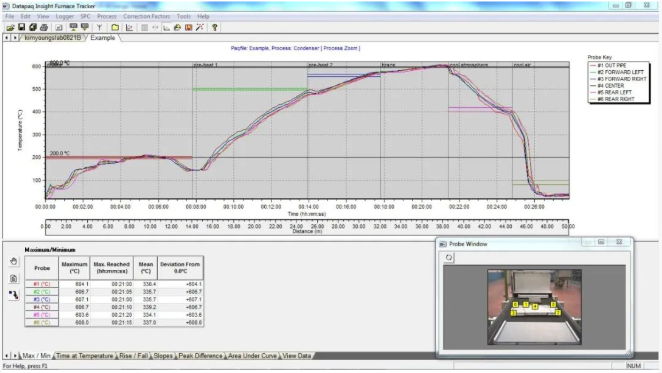Open the help question mark icon
Image resolution: width=662 pixels, height=373 pixels.
pyautogui.click(x=214, y=27)
